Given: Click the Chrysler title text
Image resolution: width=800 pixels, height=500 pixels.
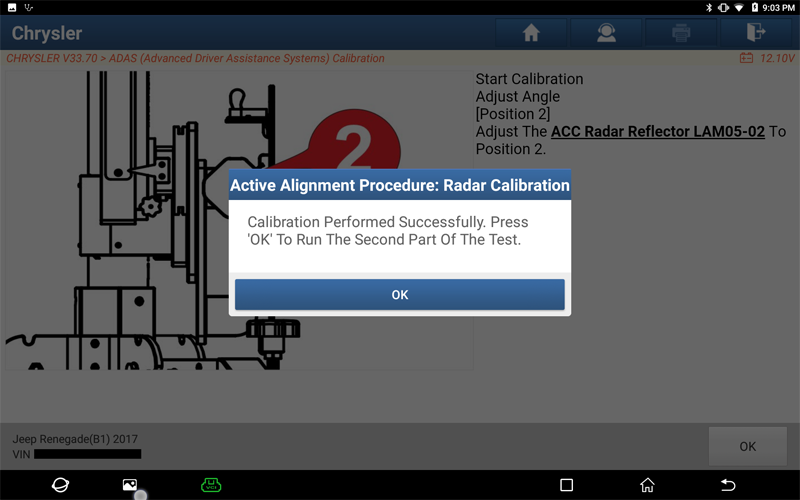Looking at the screenshot, I should (x=46, y=33).
